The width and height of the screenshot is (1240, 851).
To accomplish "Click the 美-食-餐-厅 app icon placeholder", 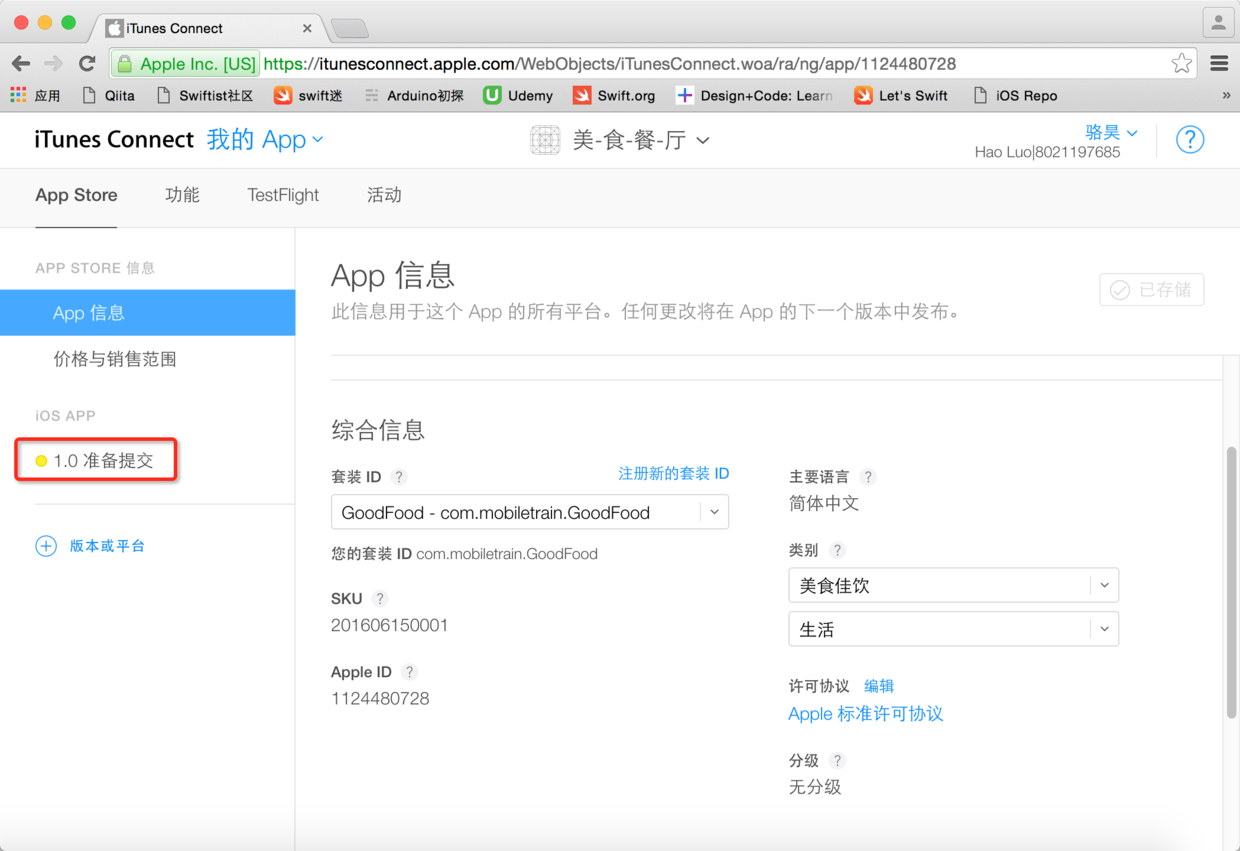I will [x=545, y=140].
